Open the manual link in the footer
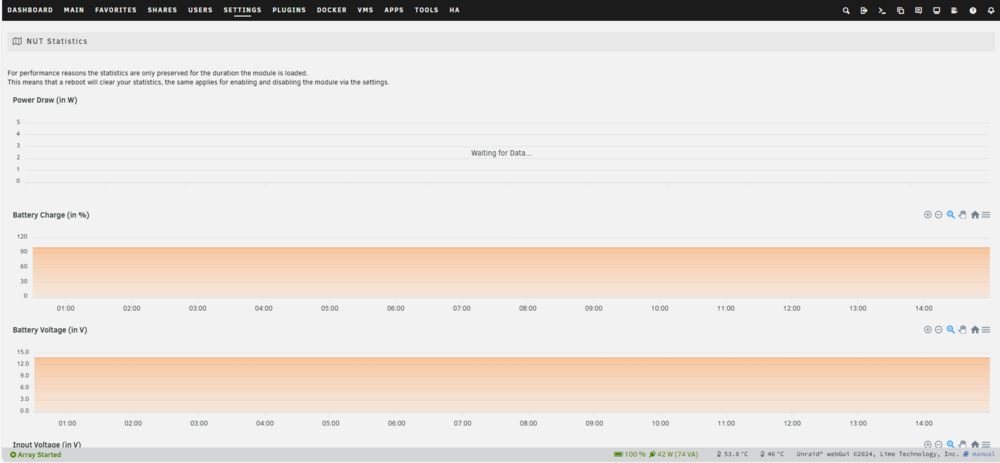Image resolution: width=1000 pixels, height=463 pixels. click(x=979, y=455)
